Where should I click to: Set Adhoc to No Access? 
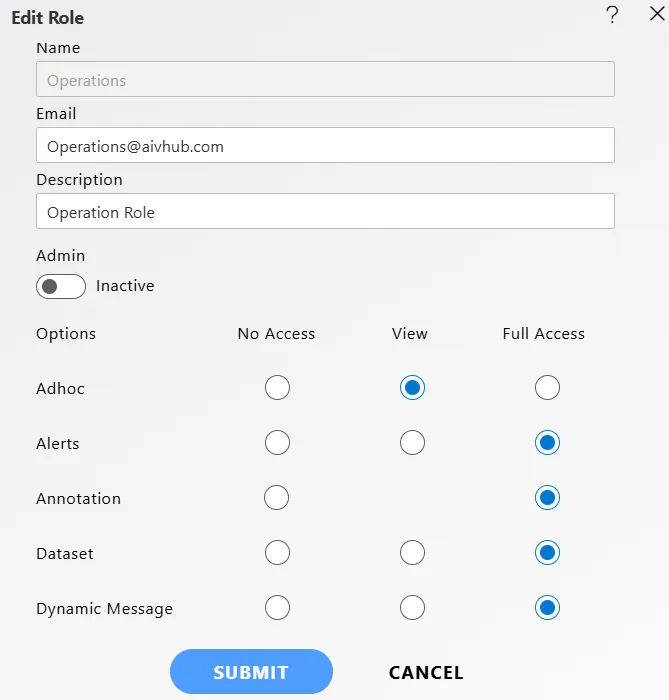[x=277, y=388]
